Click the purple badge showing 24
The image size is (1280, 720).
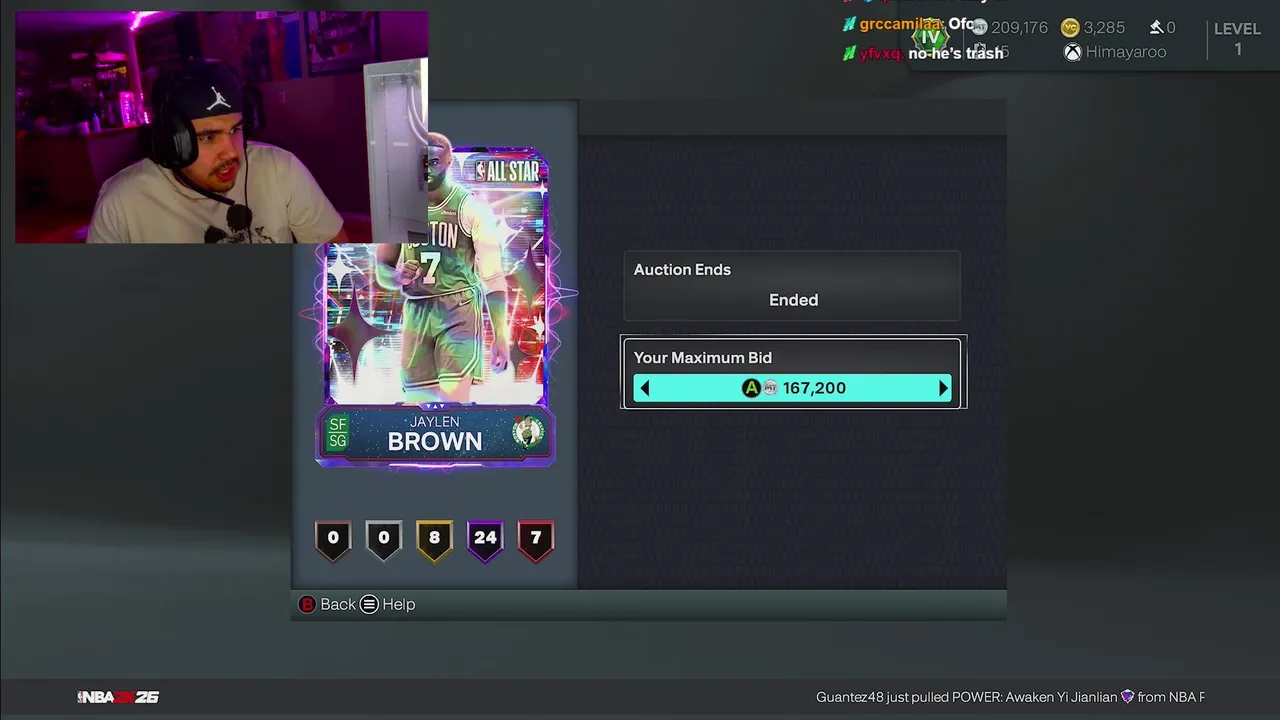(x=485, y=539)
